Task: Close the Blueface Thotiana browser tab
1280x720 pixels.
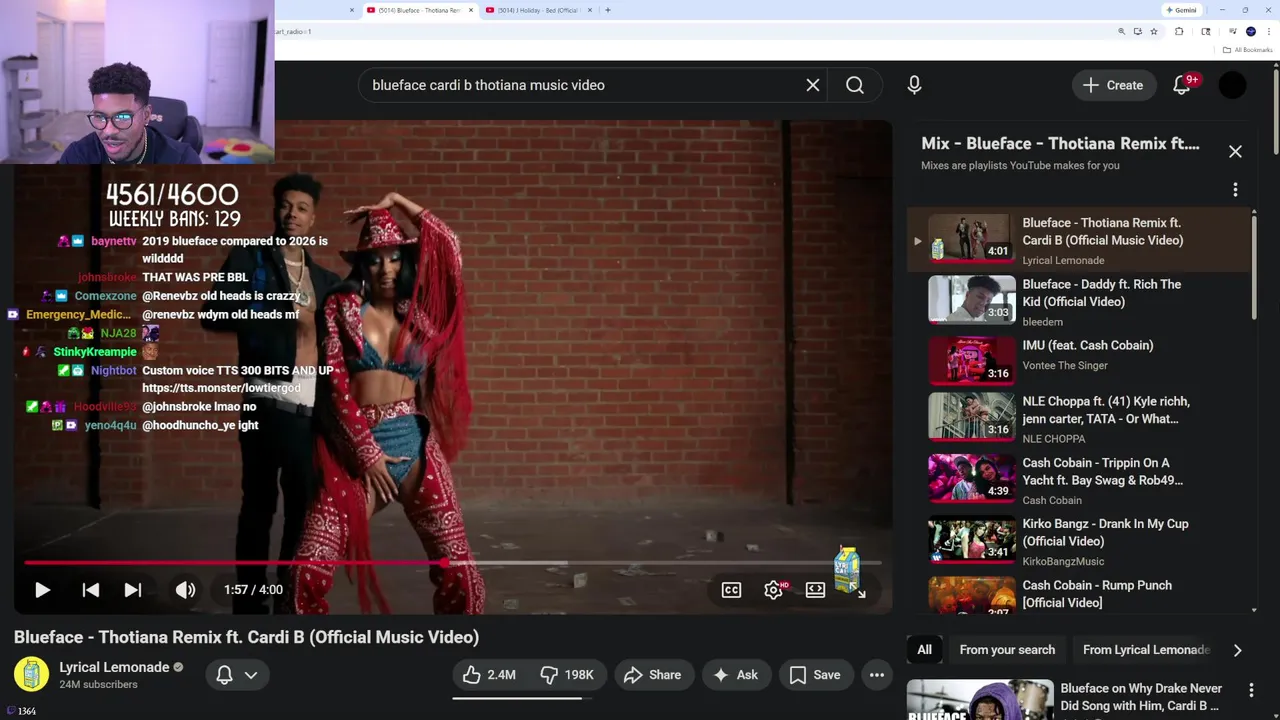Action: coord(471,10)
